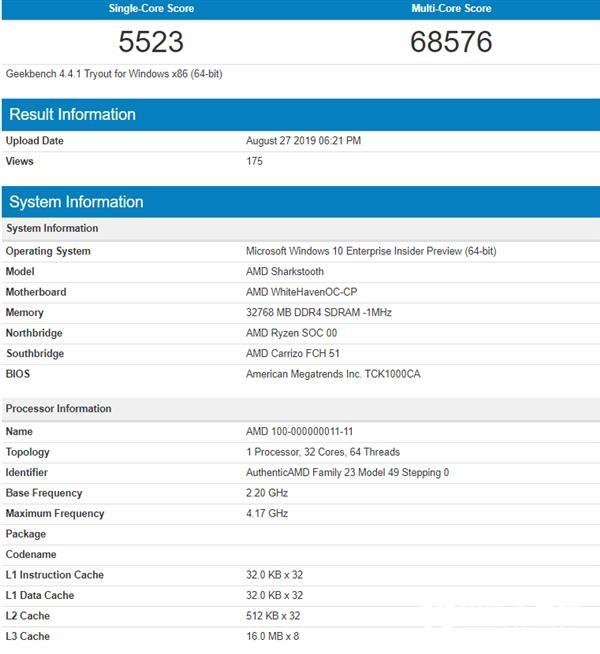
Task: Click the Geekbench 4.4.1 Tryout version text
Action: click(114, 74)
